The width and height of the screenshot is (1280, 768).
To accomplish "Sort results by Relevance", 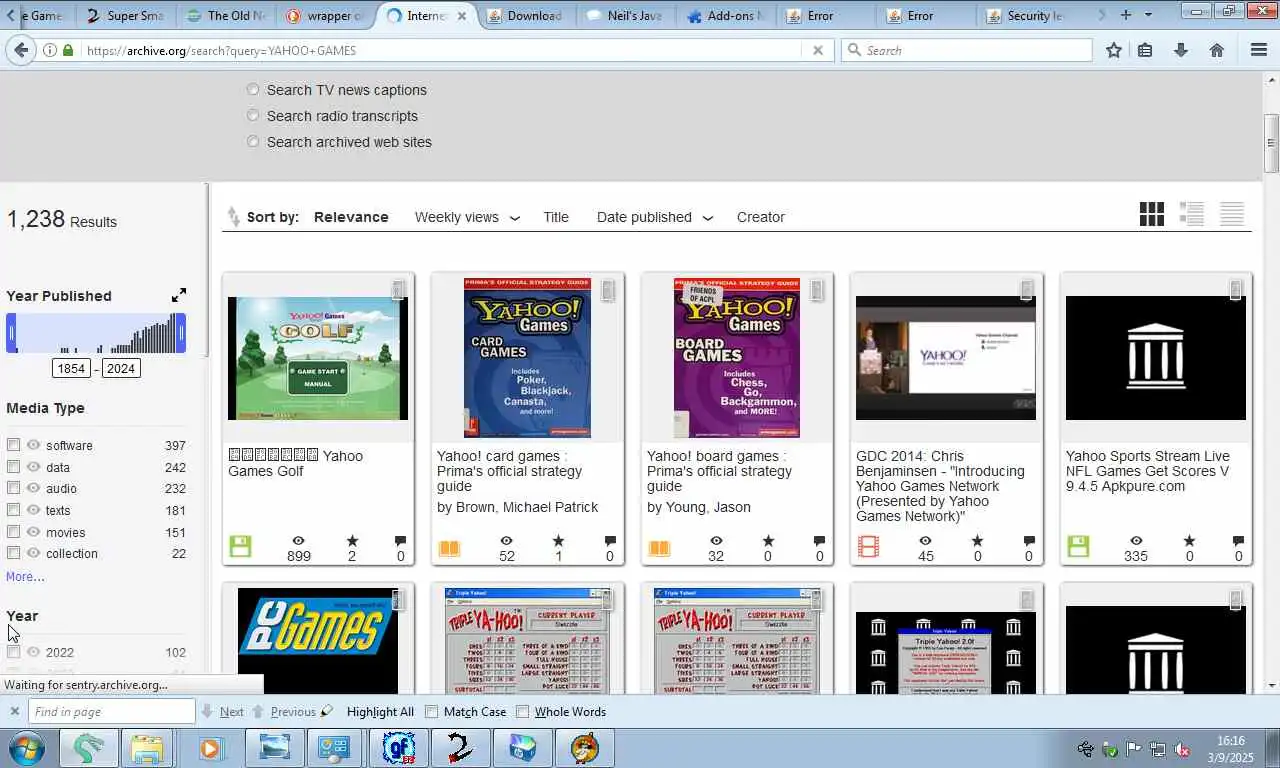I will pos(351,217).
